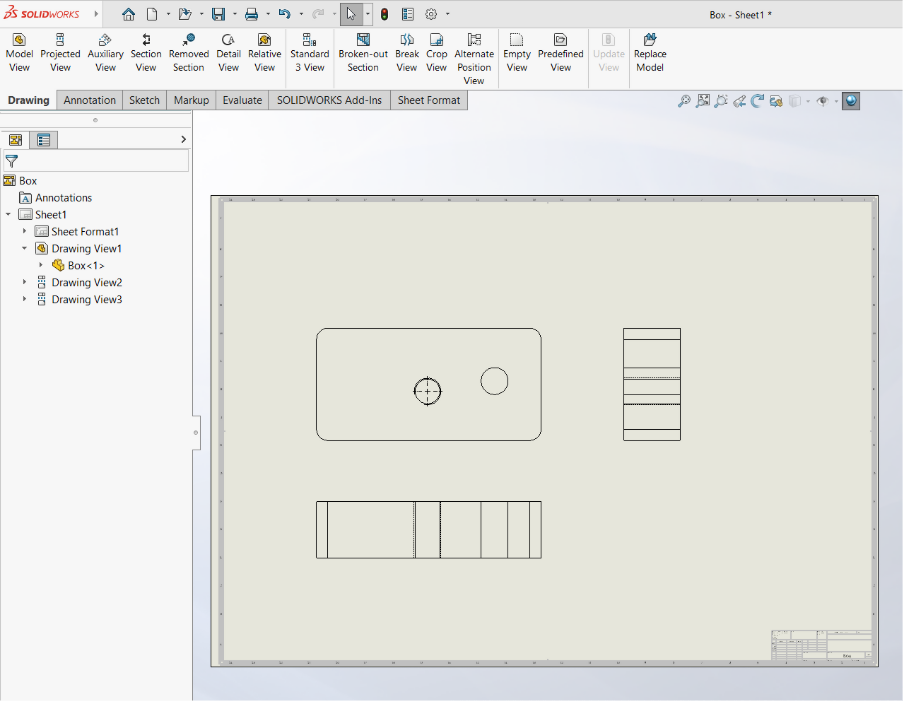
Task: Start a Section View
Action: (x=146, y=53)
